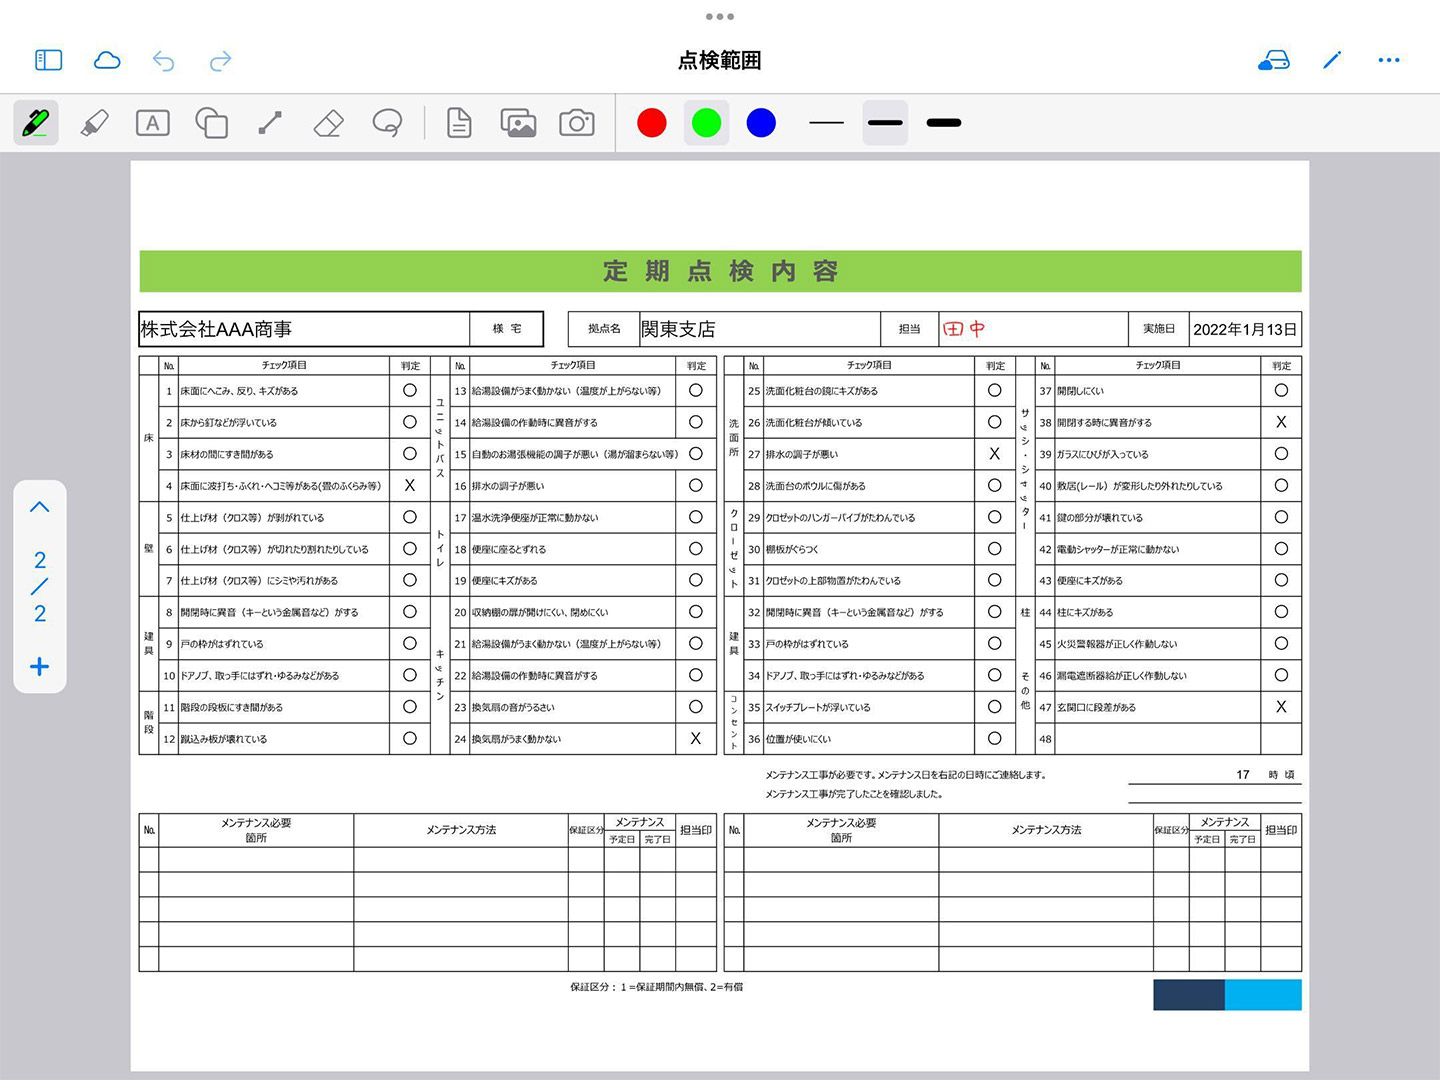Choose the red pen color

[x=652, y=123]
